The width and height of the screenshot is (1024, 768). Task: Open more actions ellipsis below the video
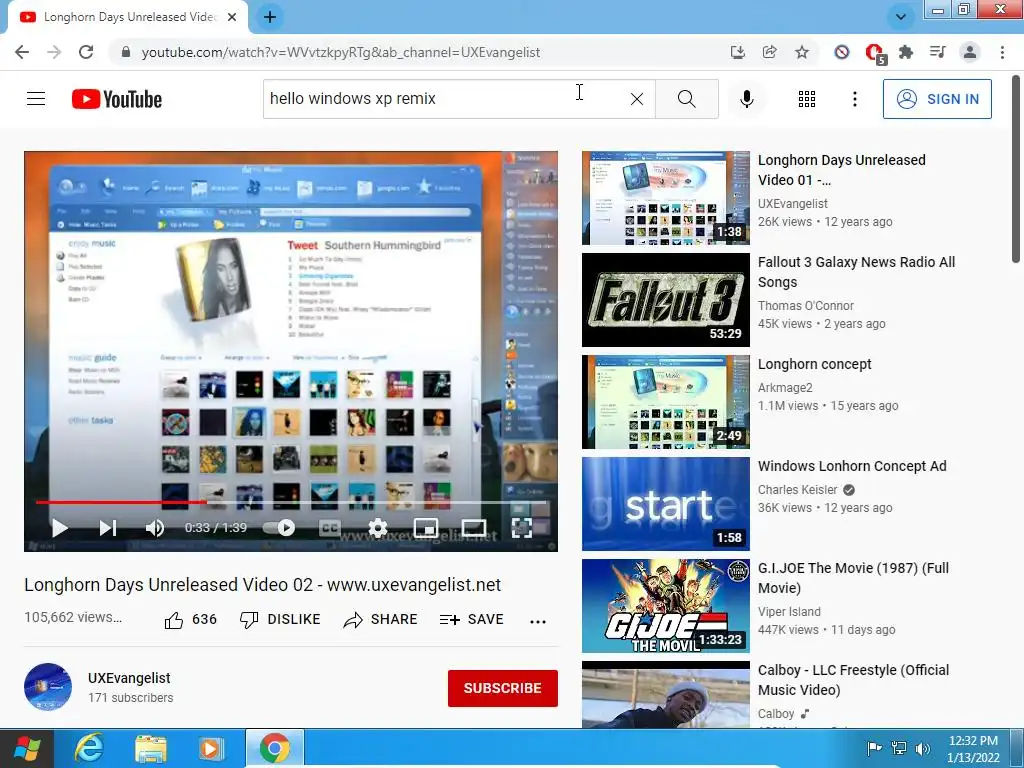coord(538,621)
